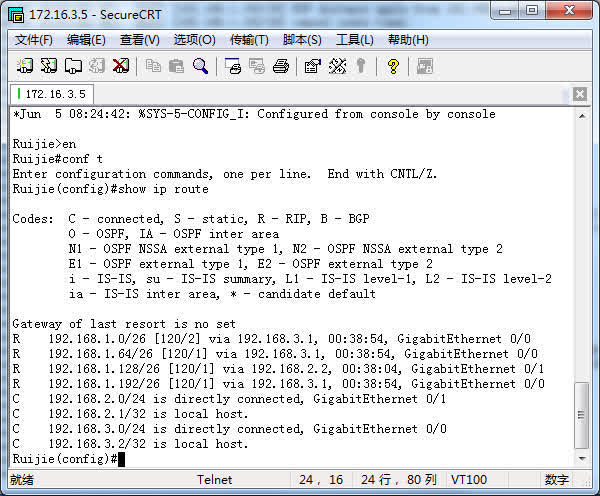Open the 脚本(S) menu
This screenshot has height=496, width=600.
tap(302, 40)
